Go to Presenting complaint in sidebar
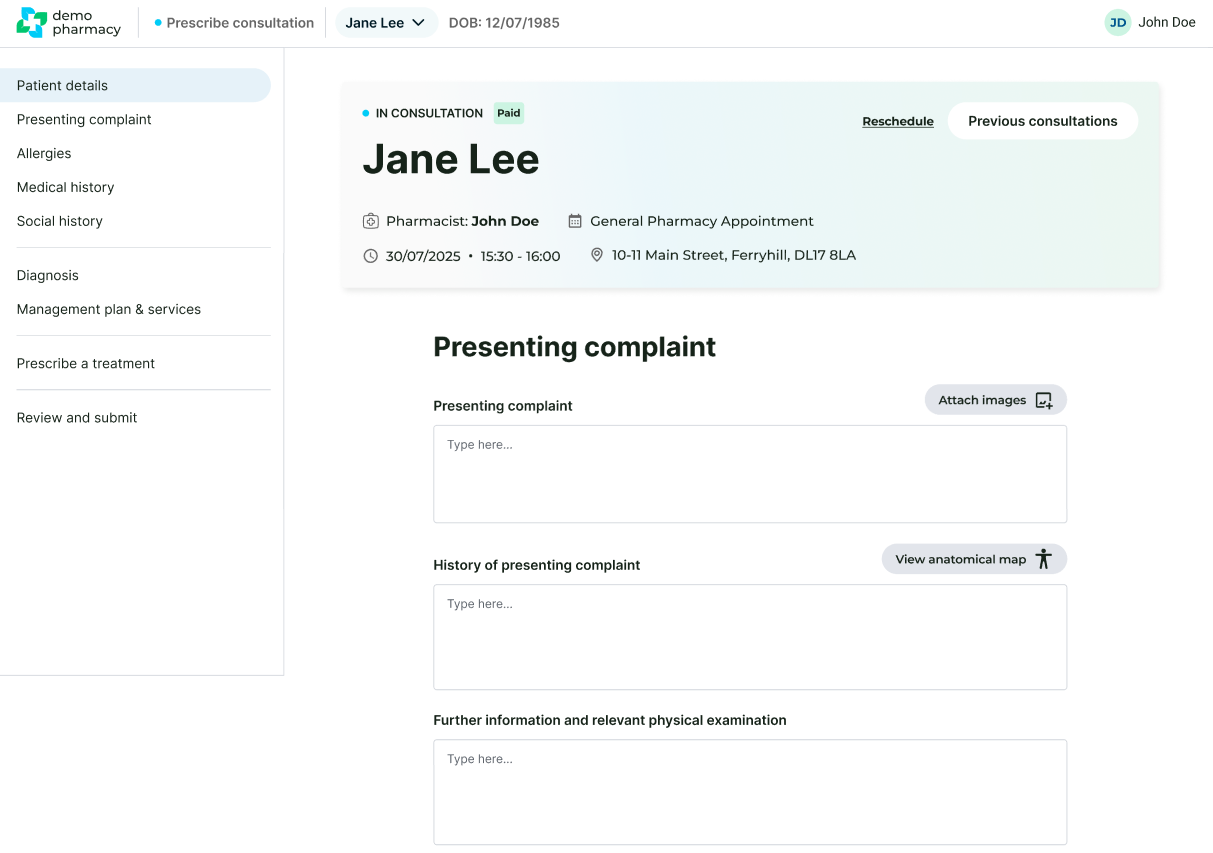This screenshot has height=853, width=1213. (x=84, y=120)
